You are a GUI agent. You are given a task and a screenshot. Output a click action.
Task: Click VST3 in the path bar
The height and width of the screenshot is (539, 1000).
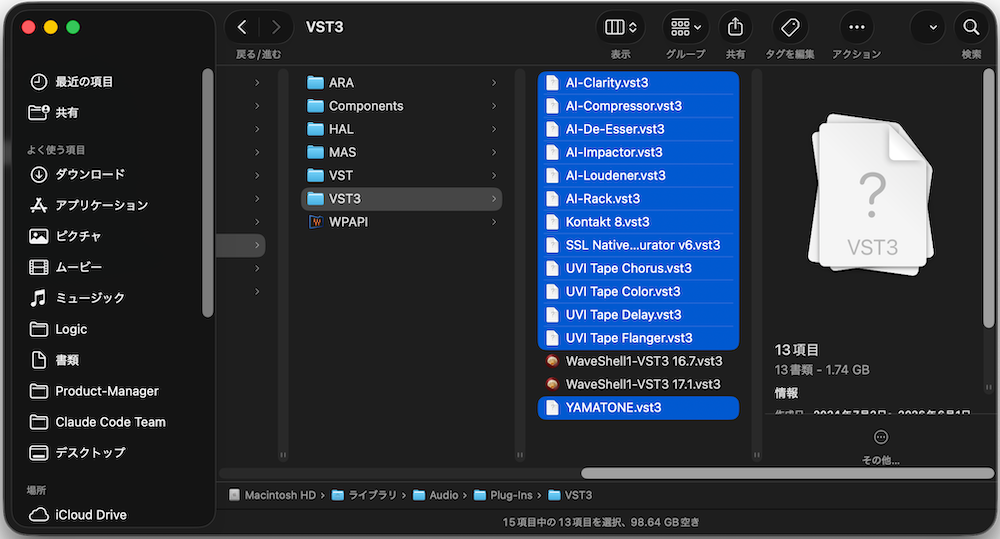(x=570, y=495)
